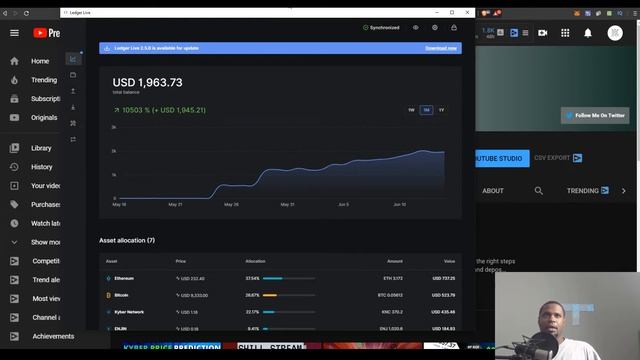Select the 1W chart range
This screenshot has width=640, height=360.
click(x=411, y=110)
